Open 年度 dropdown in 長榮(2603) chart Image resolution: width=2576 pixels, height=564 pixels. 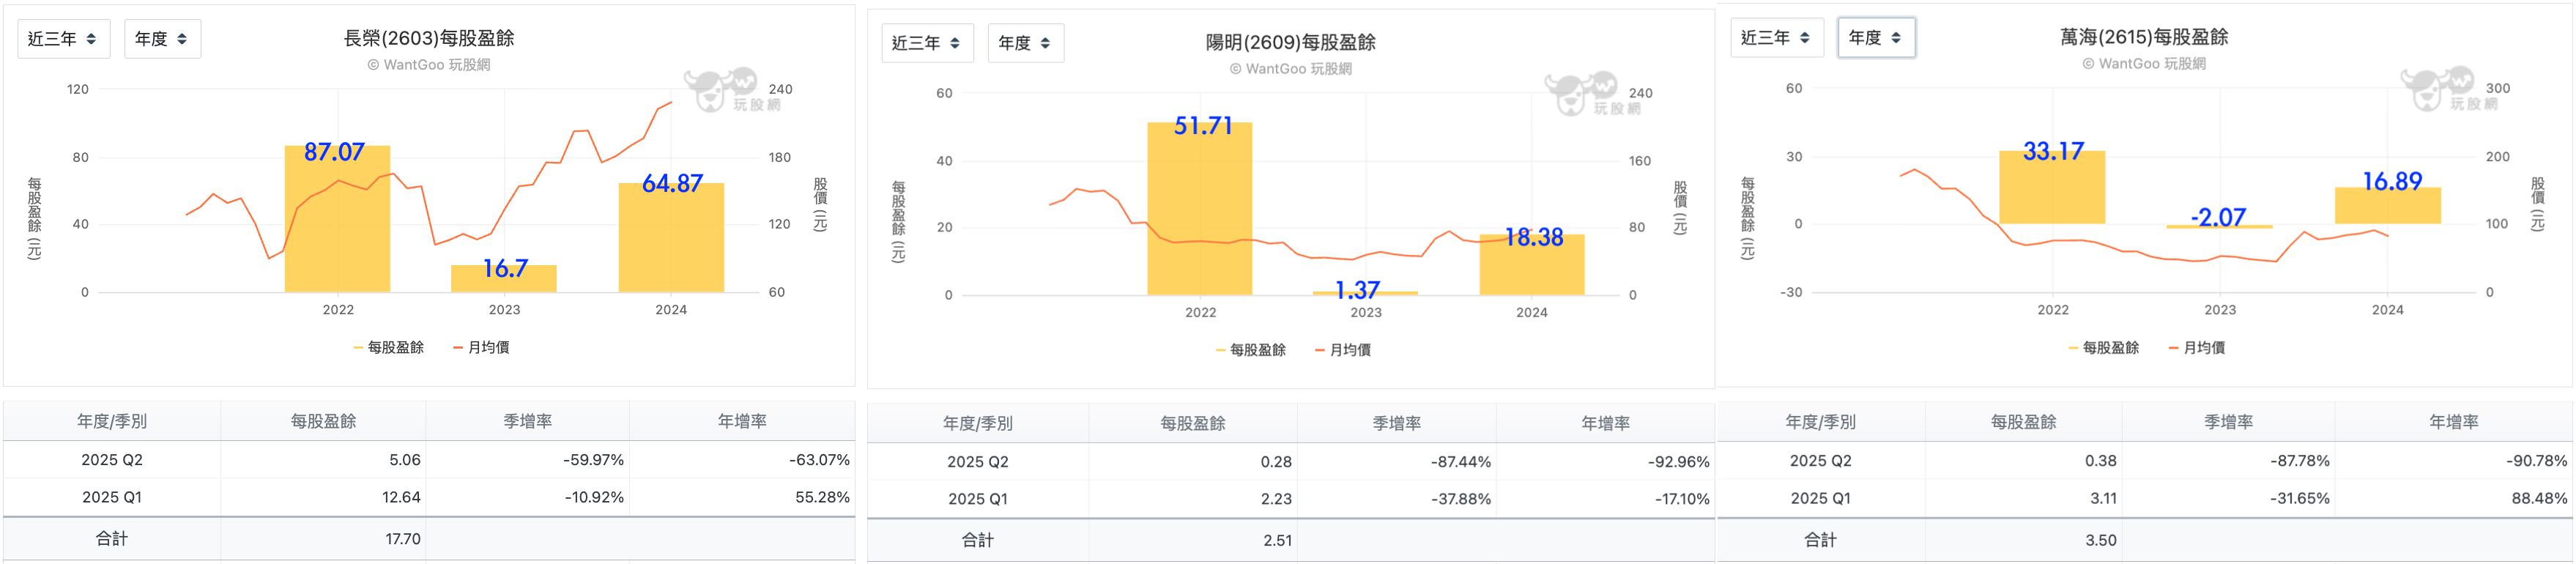162,39
